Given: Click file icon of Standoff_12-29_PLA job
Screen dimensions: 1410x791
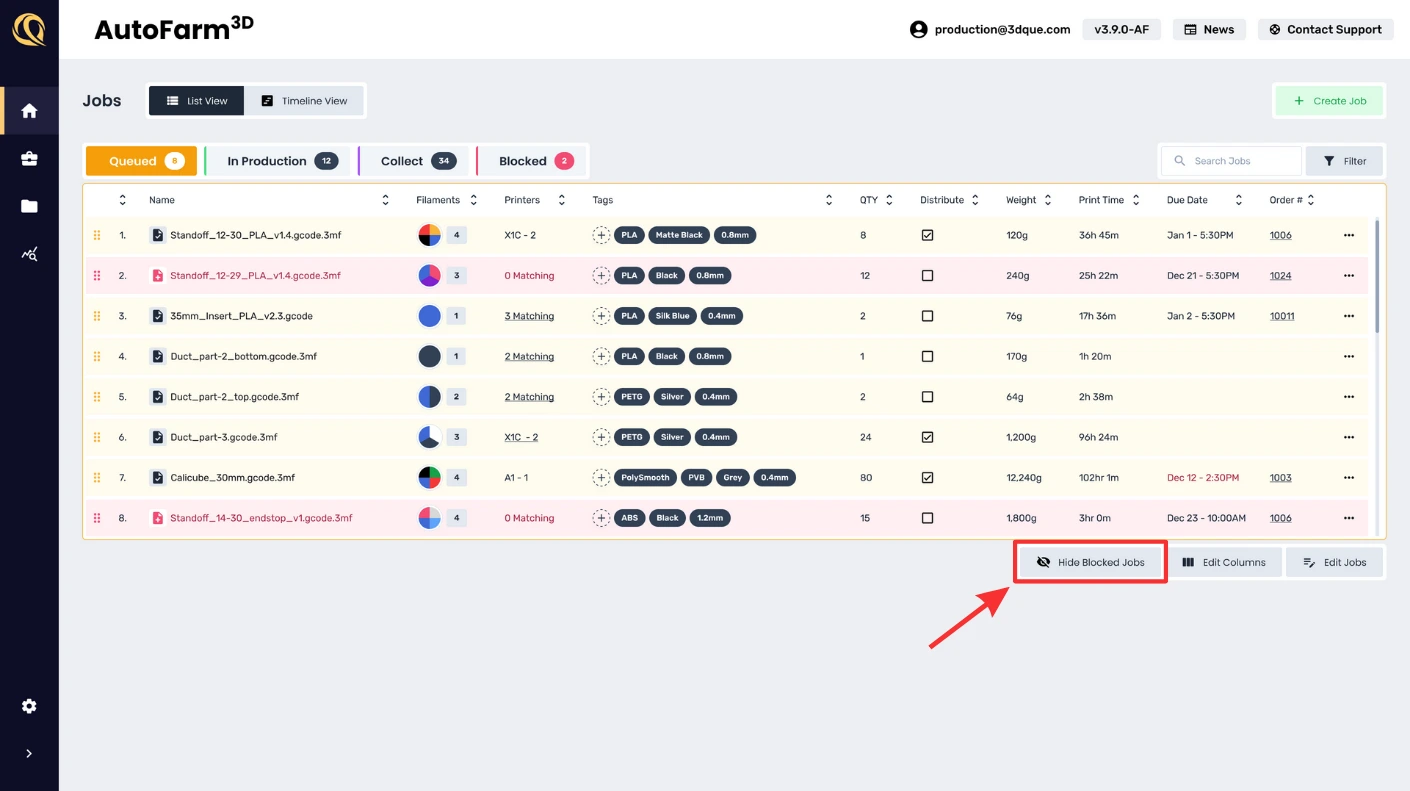Looking at the screenshot, I should click(x=157, y=275).
